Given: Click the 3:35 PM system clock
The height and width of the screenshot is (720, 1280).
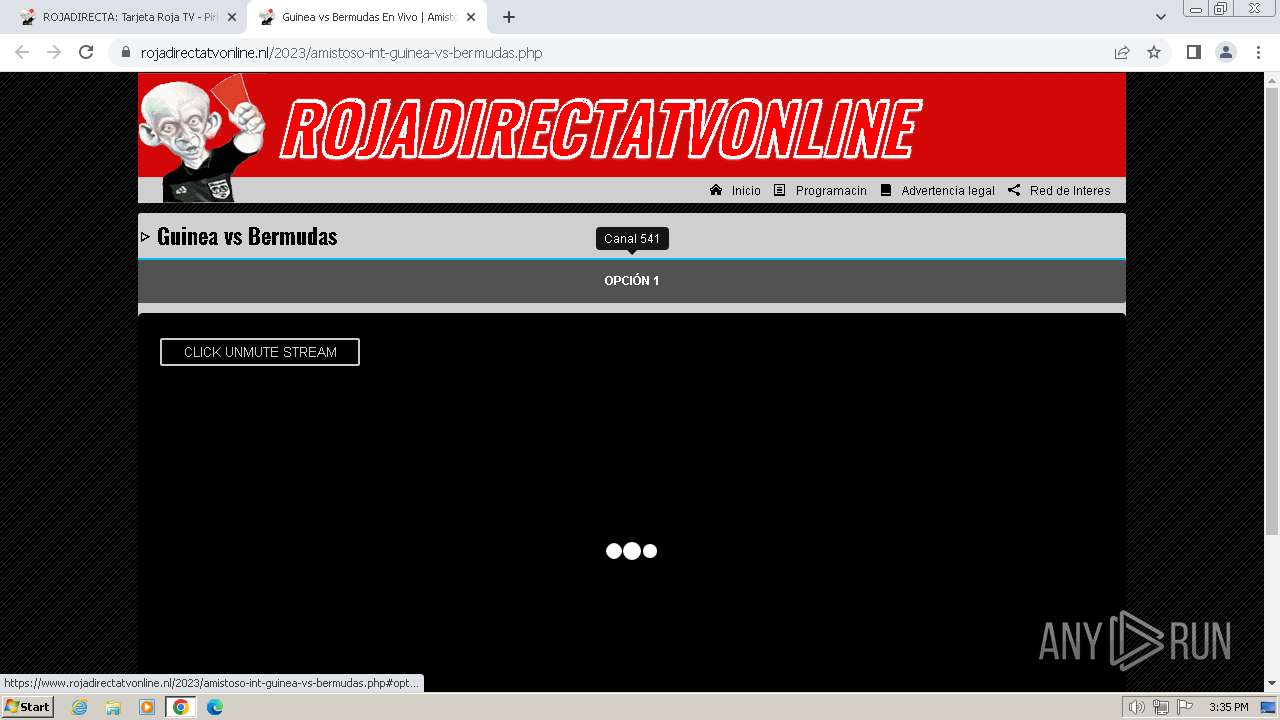Looking at the screenshot, I should [1229, 707].
